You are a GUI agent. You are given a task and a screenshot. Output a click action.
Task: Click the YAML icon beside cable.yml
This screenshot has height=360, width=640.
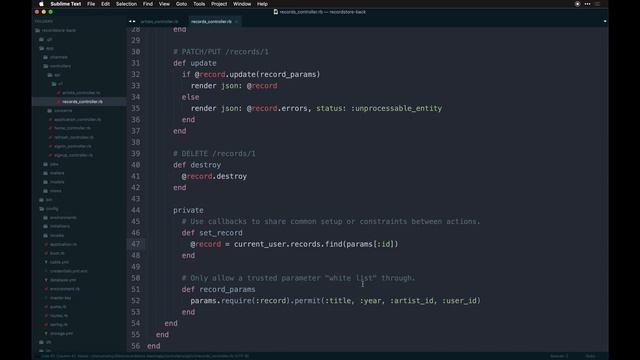46,262
